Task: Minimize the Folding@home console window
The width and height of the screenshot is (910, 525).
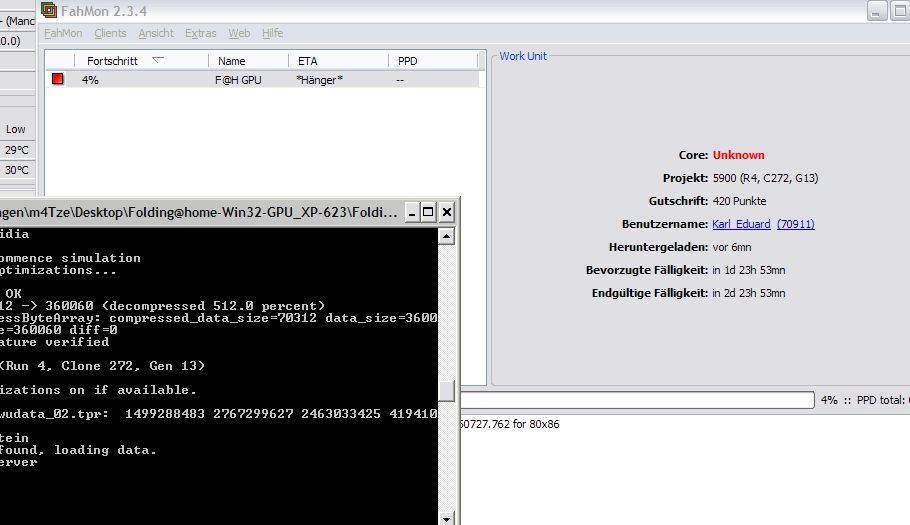Action: 411,212
